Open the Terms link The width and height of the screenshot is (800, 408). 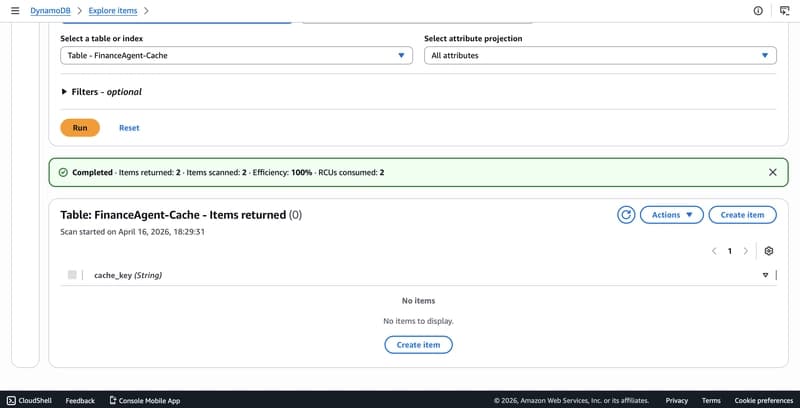[711, 401]
